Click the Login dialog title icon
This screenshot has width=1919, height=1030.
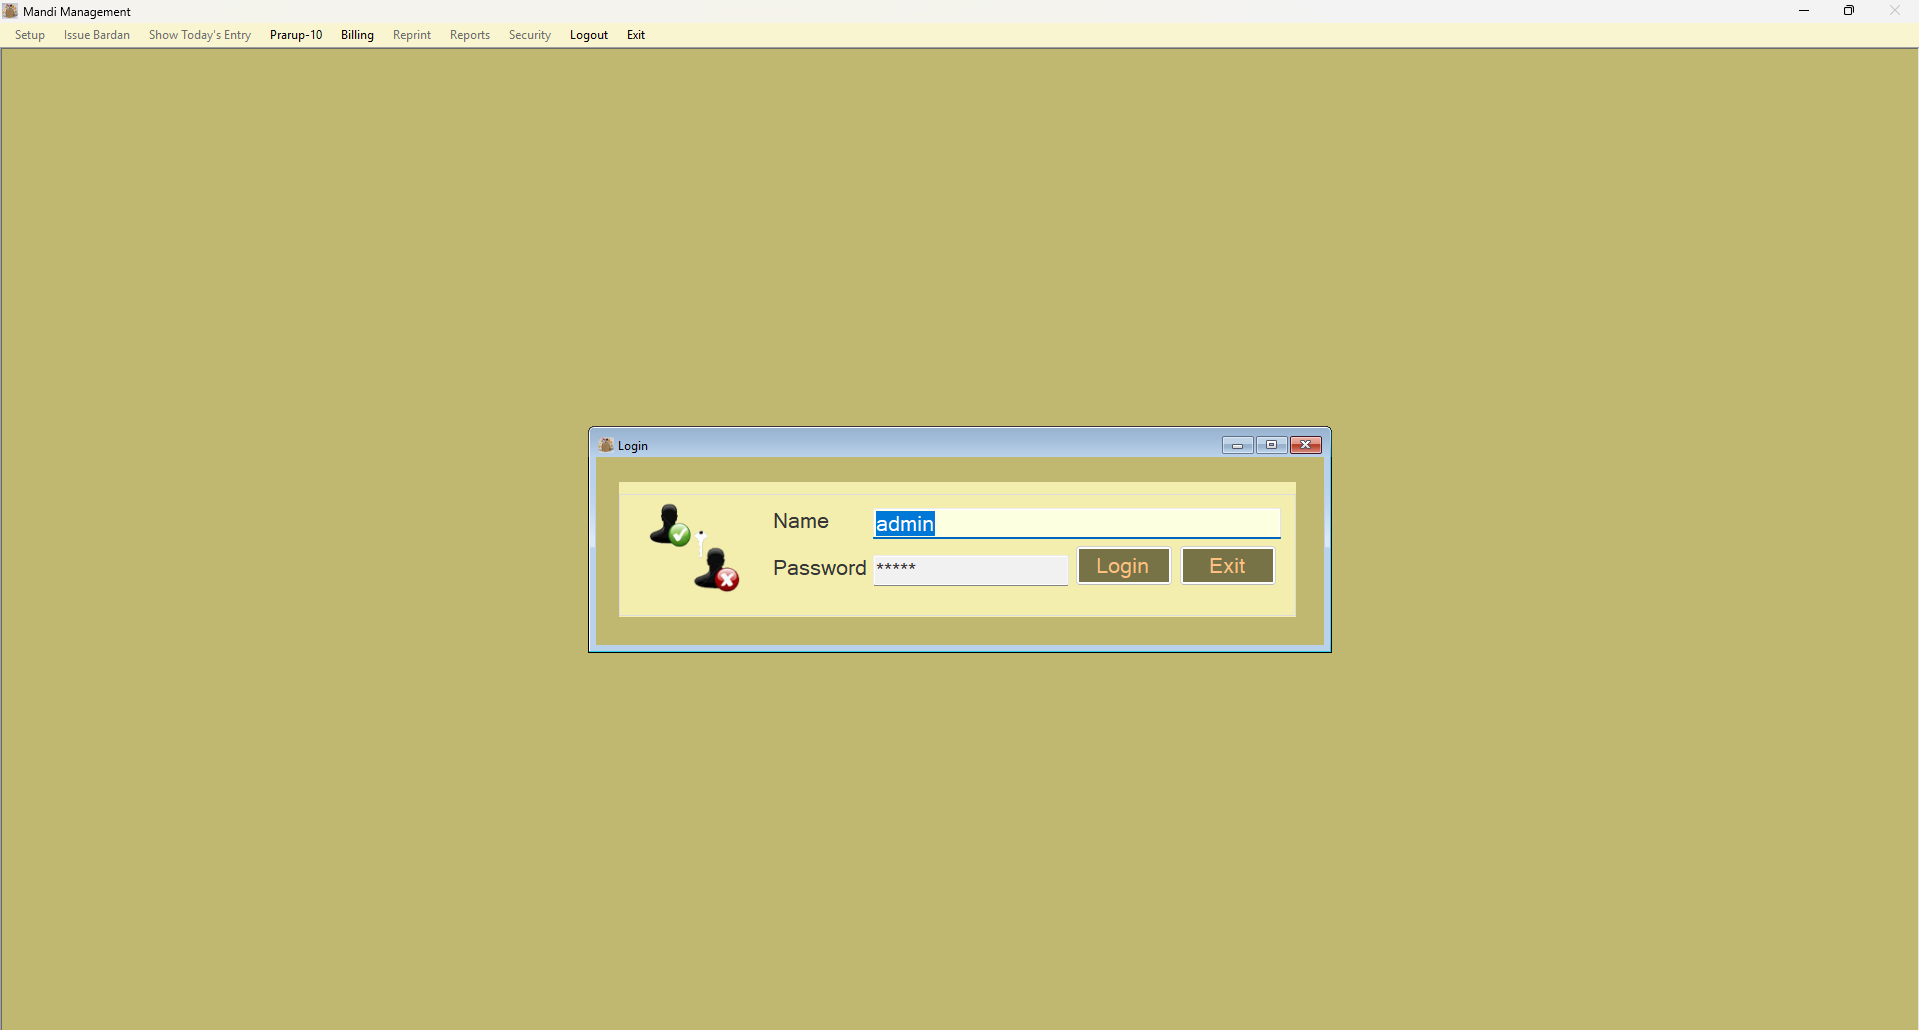pyautogui.click(x=606, y=445)
